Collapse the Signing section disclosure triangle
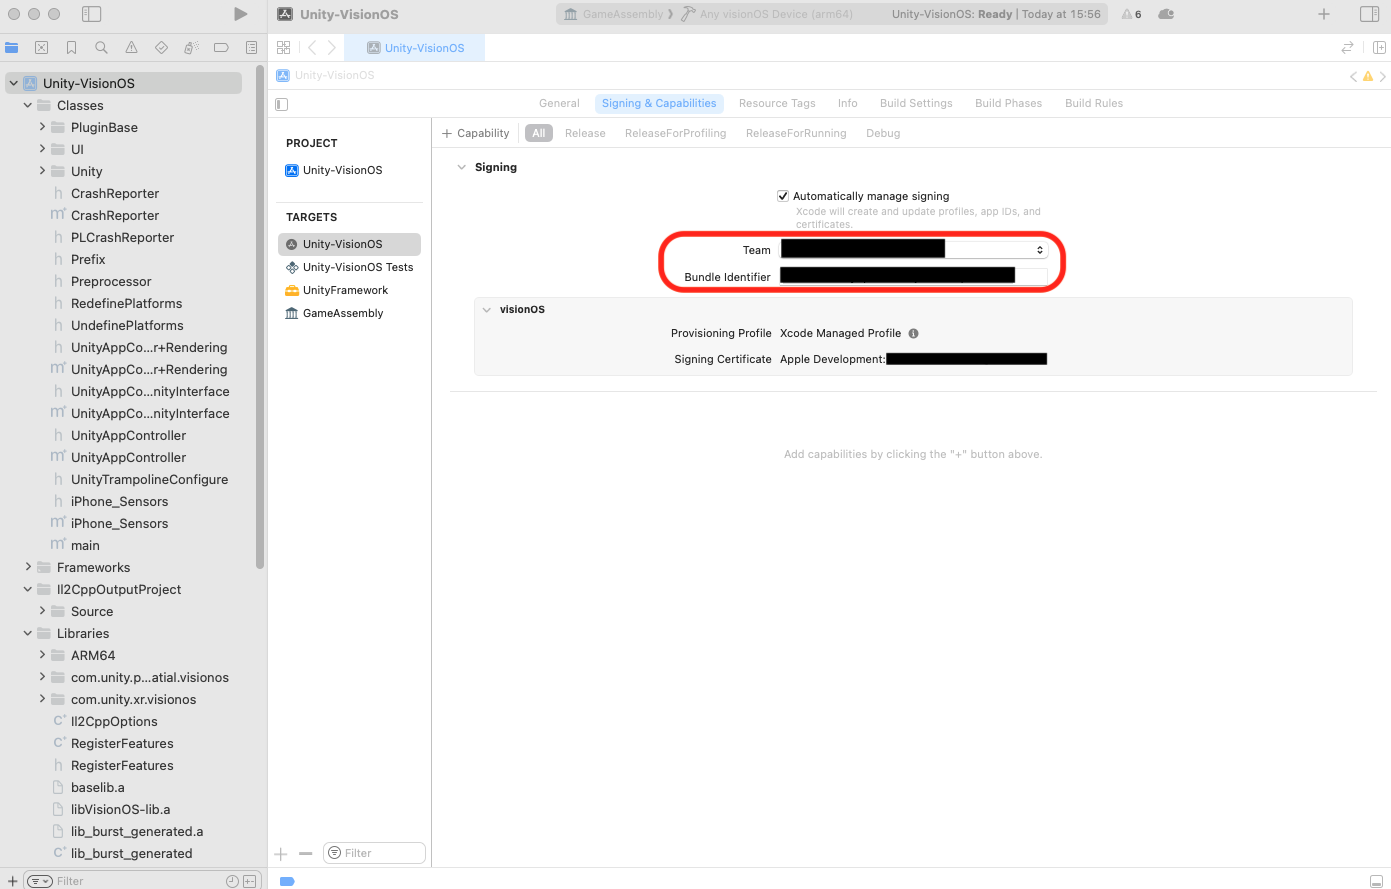 (461, 167)
